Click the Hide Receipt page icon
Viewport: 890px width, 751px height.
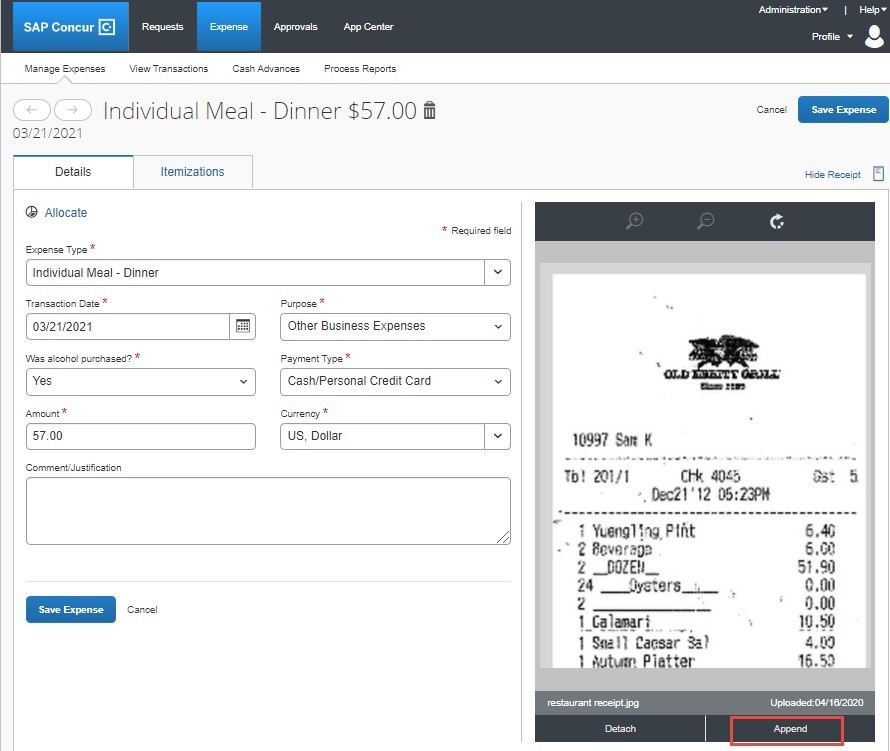(878, 174)
